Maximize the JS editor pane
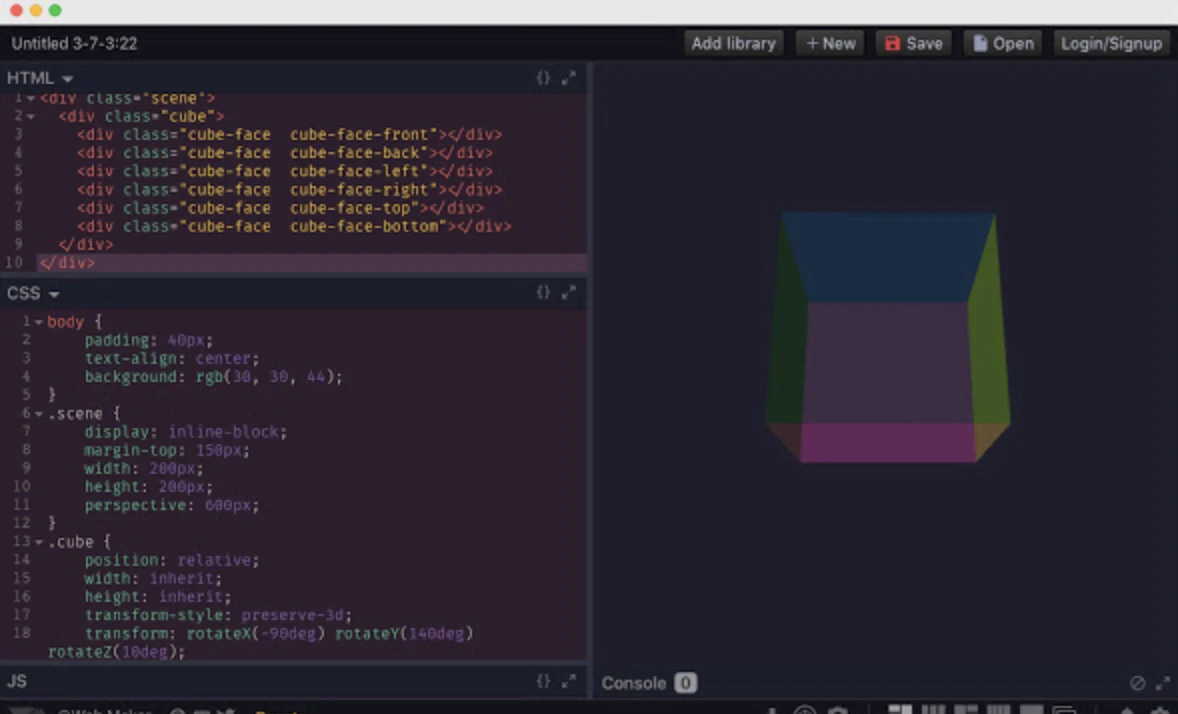Viewport: 1178px width, 714px height. coord(569,681)
